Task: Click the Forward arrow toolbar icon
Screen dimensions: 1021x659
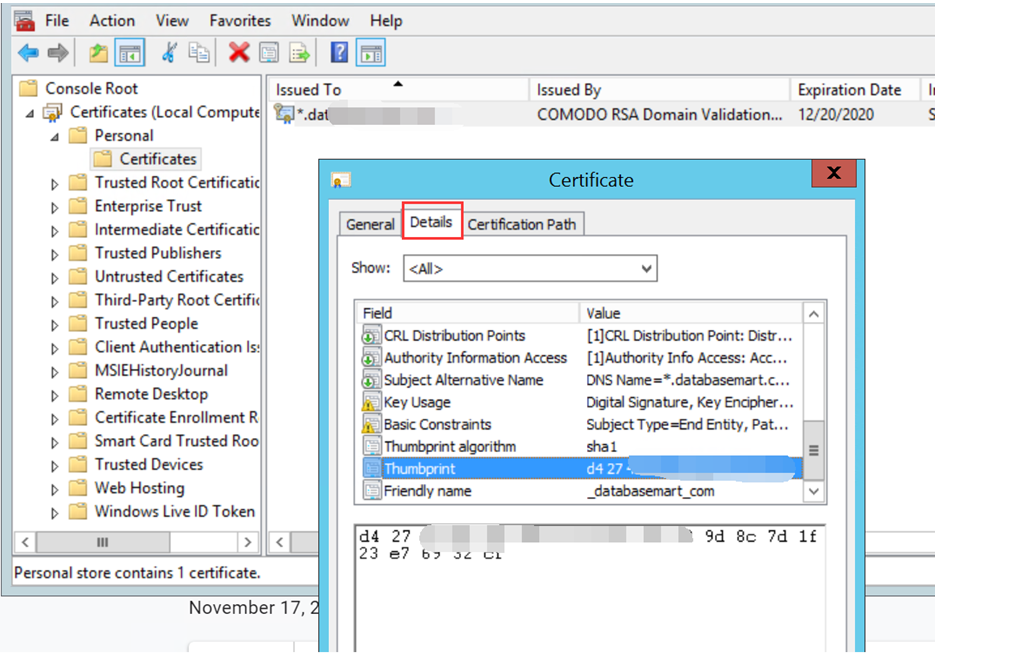Action: [x=58, y=53]
